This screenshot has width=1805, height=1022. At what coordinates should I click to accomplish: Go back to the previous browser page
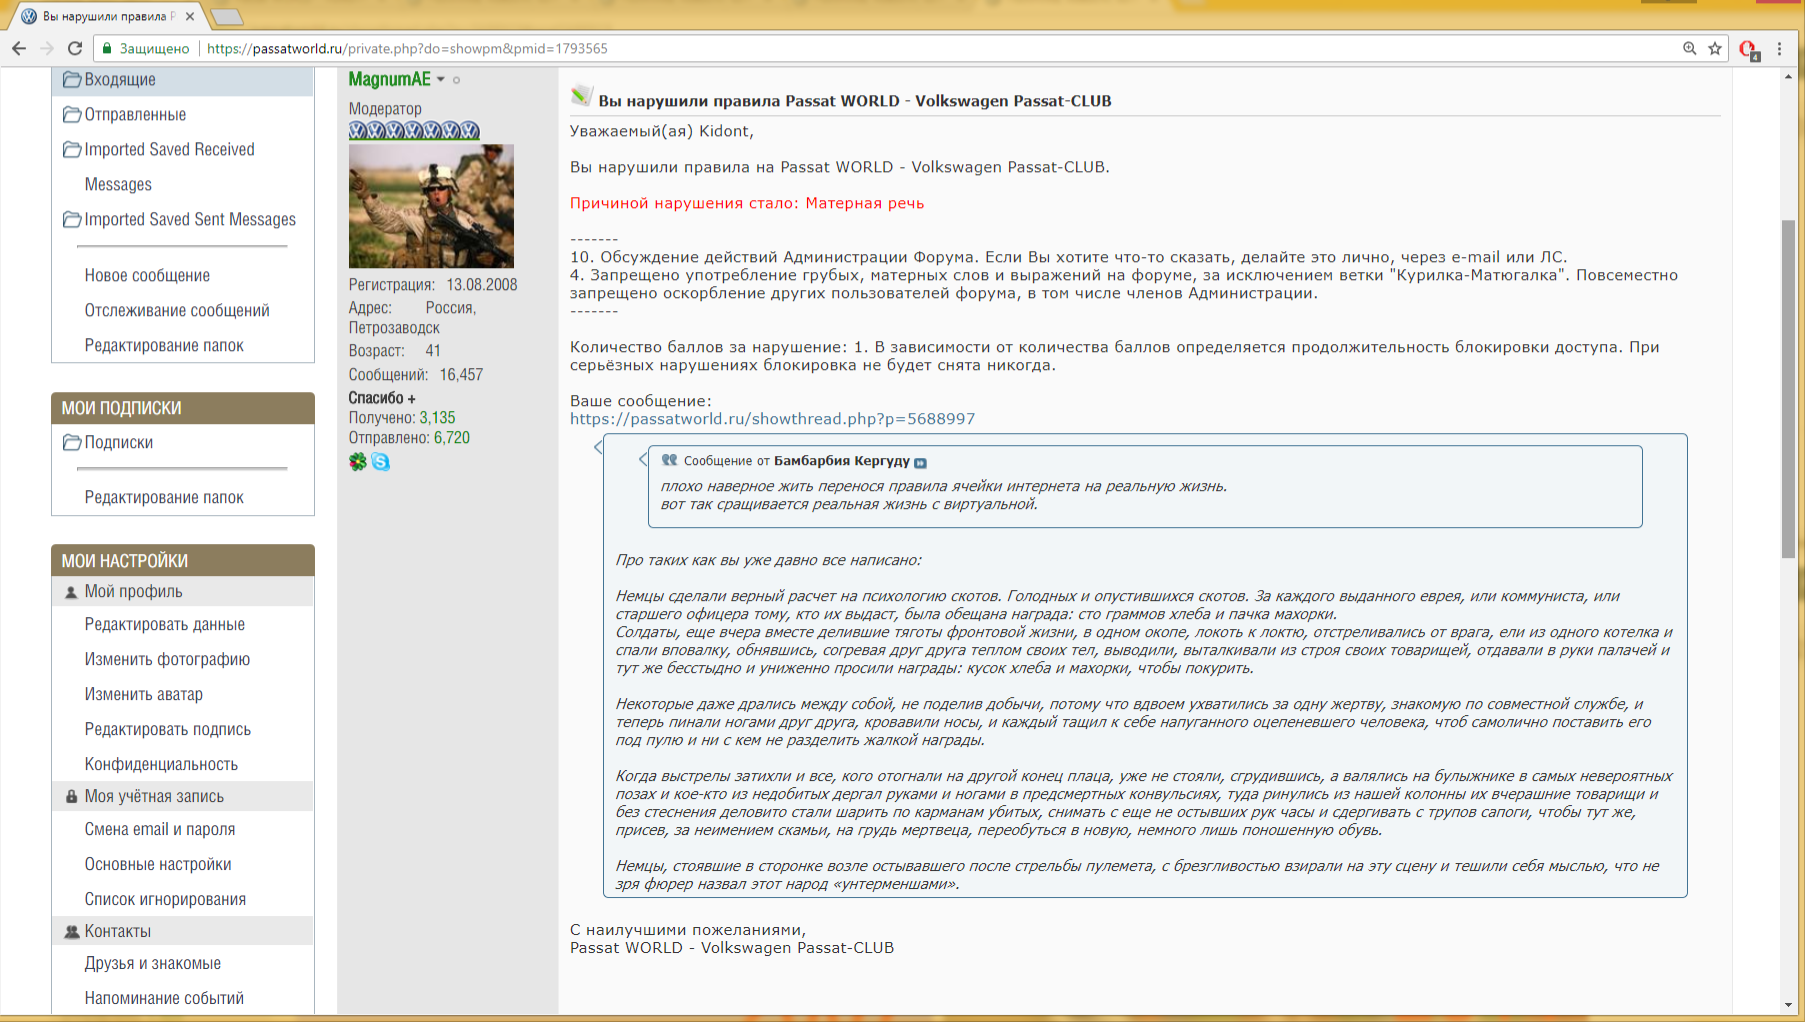click(x=19, y=48)
